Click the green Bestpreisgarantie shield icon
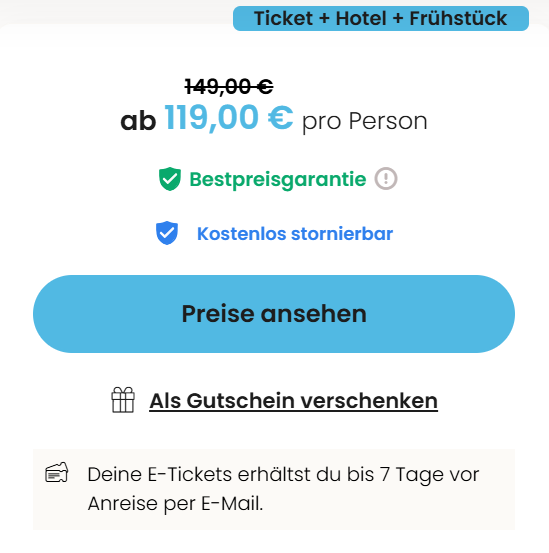 click(x=170, y=179)
